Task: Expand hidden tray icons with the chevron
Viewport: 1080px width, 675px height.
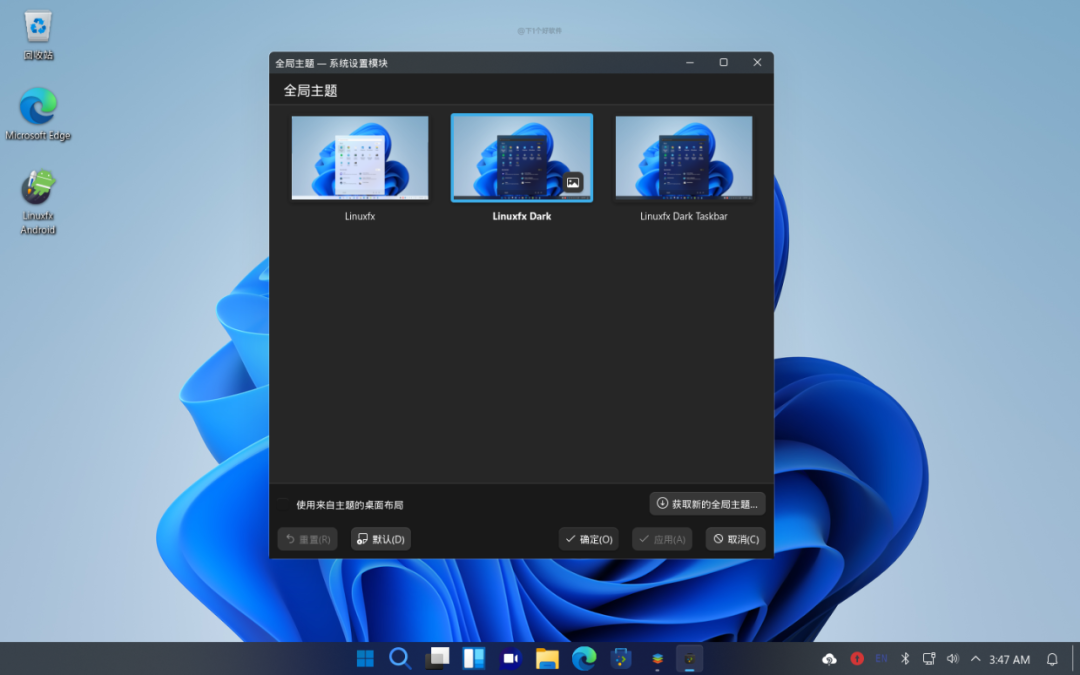Action: pos(974,659)
